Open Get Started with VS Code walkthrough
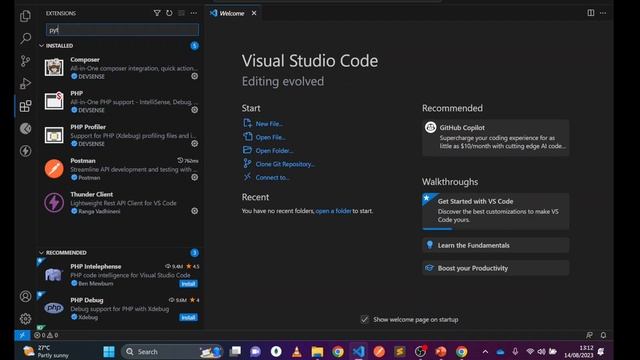The height and width of the screenshot is (360, 640). pyautogui.click(x=496, y=211)
